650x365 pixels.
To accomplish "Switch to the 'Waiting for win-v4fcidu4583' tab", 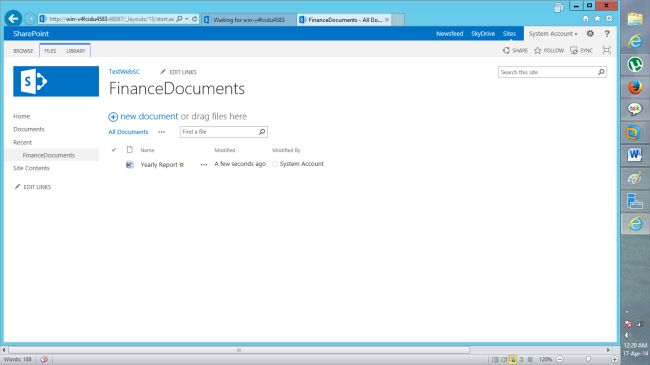I will click(x=249, y=19).
